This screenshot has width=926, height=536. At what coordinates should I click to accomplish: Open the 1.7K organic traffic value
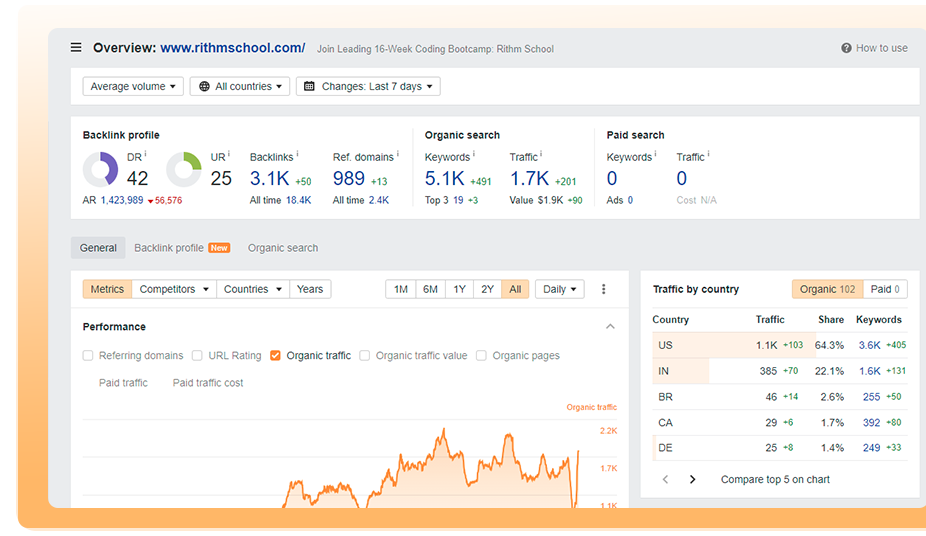(x=529, y=178)
